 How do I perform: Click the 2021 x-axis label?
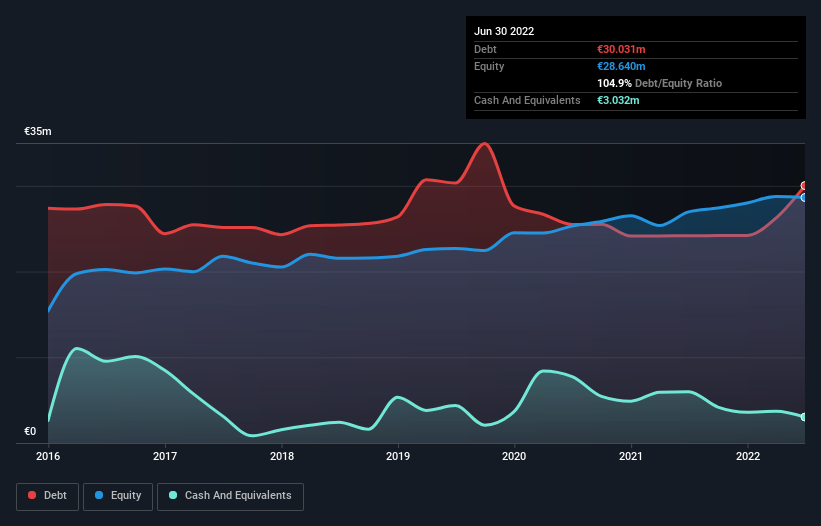click(x=631, y=456)
